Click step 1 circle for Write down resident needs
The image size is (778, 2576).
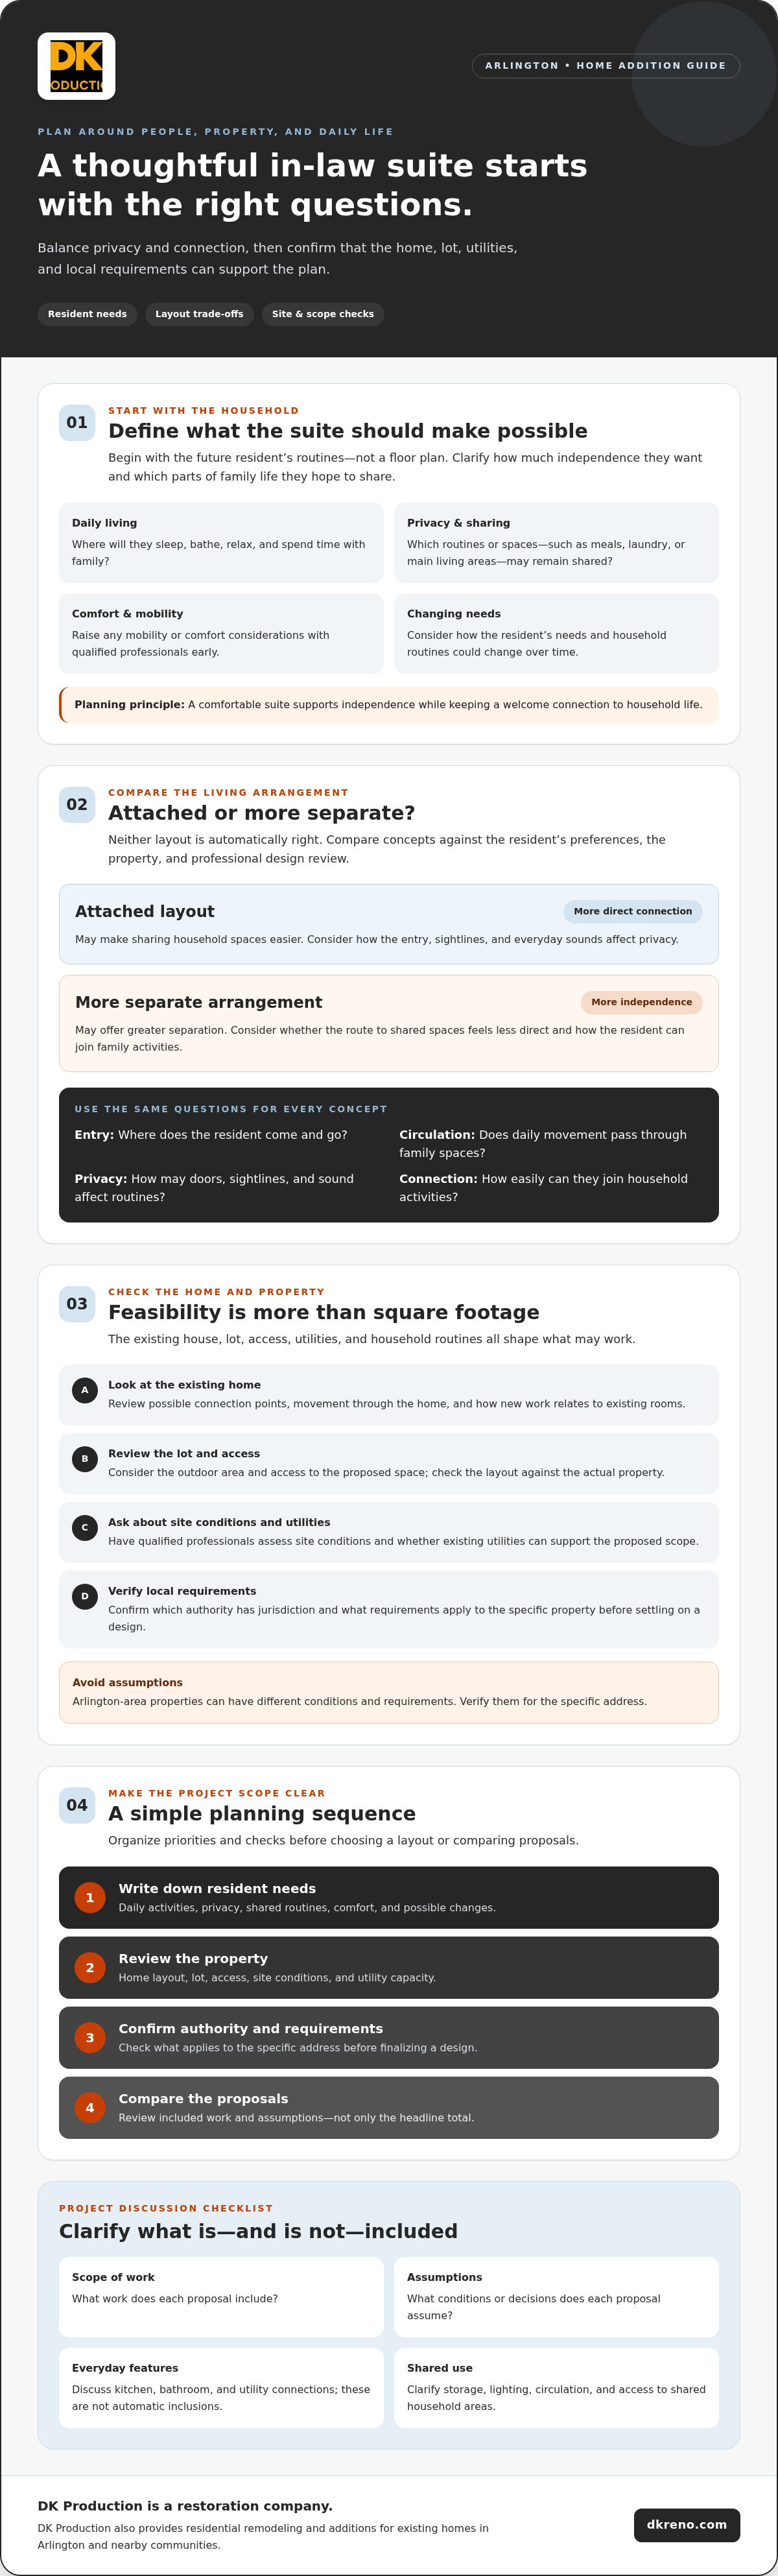click(x=90, y=1898)
